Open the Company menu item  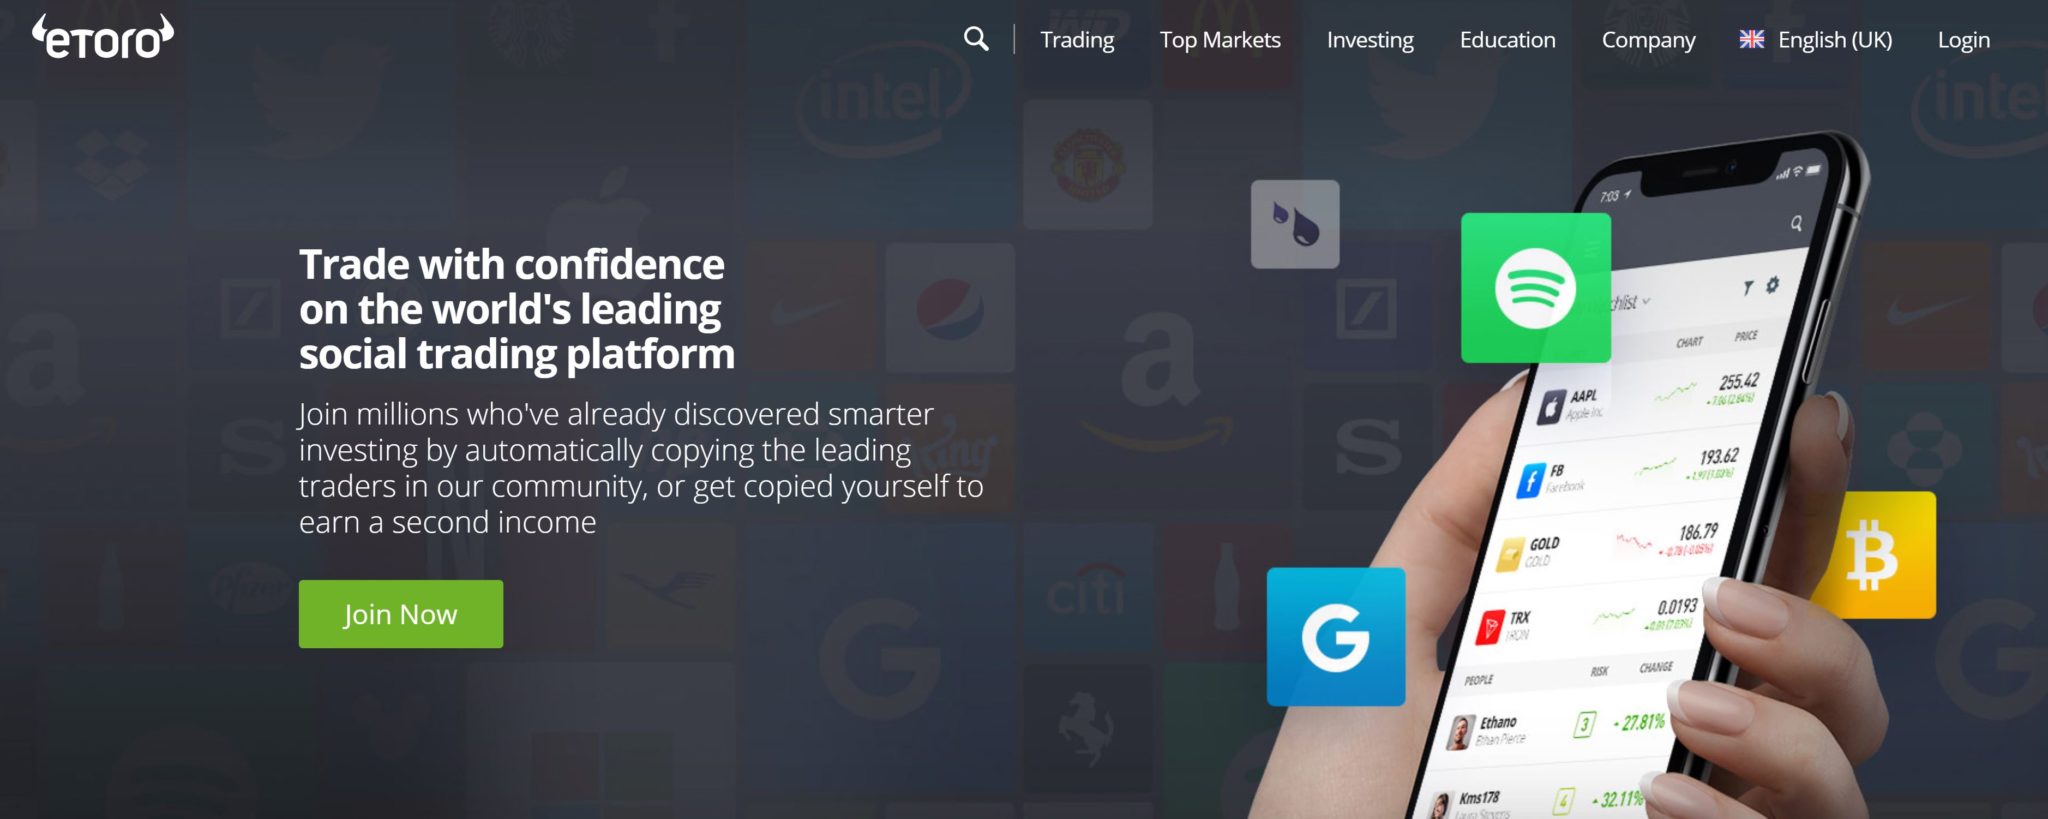point(1648,40)
